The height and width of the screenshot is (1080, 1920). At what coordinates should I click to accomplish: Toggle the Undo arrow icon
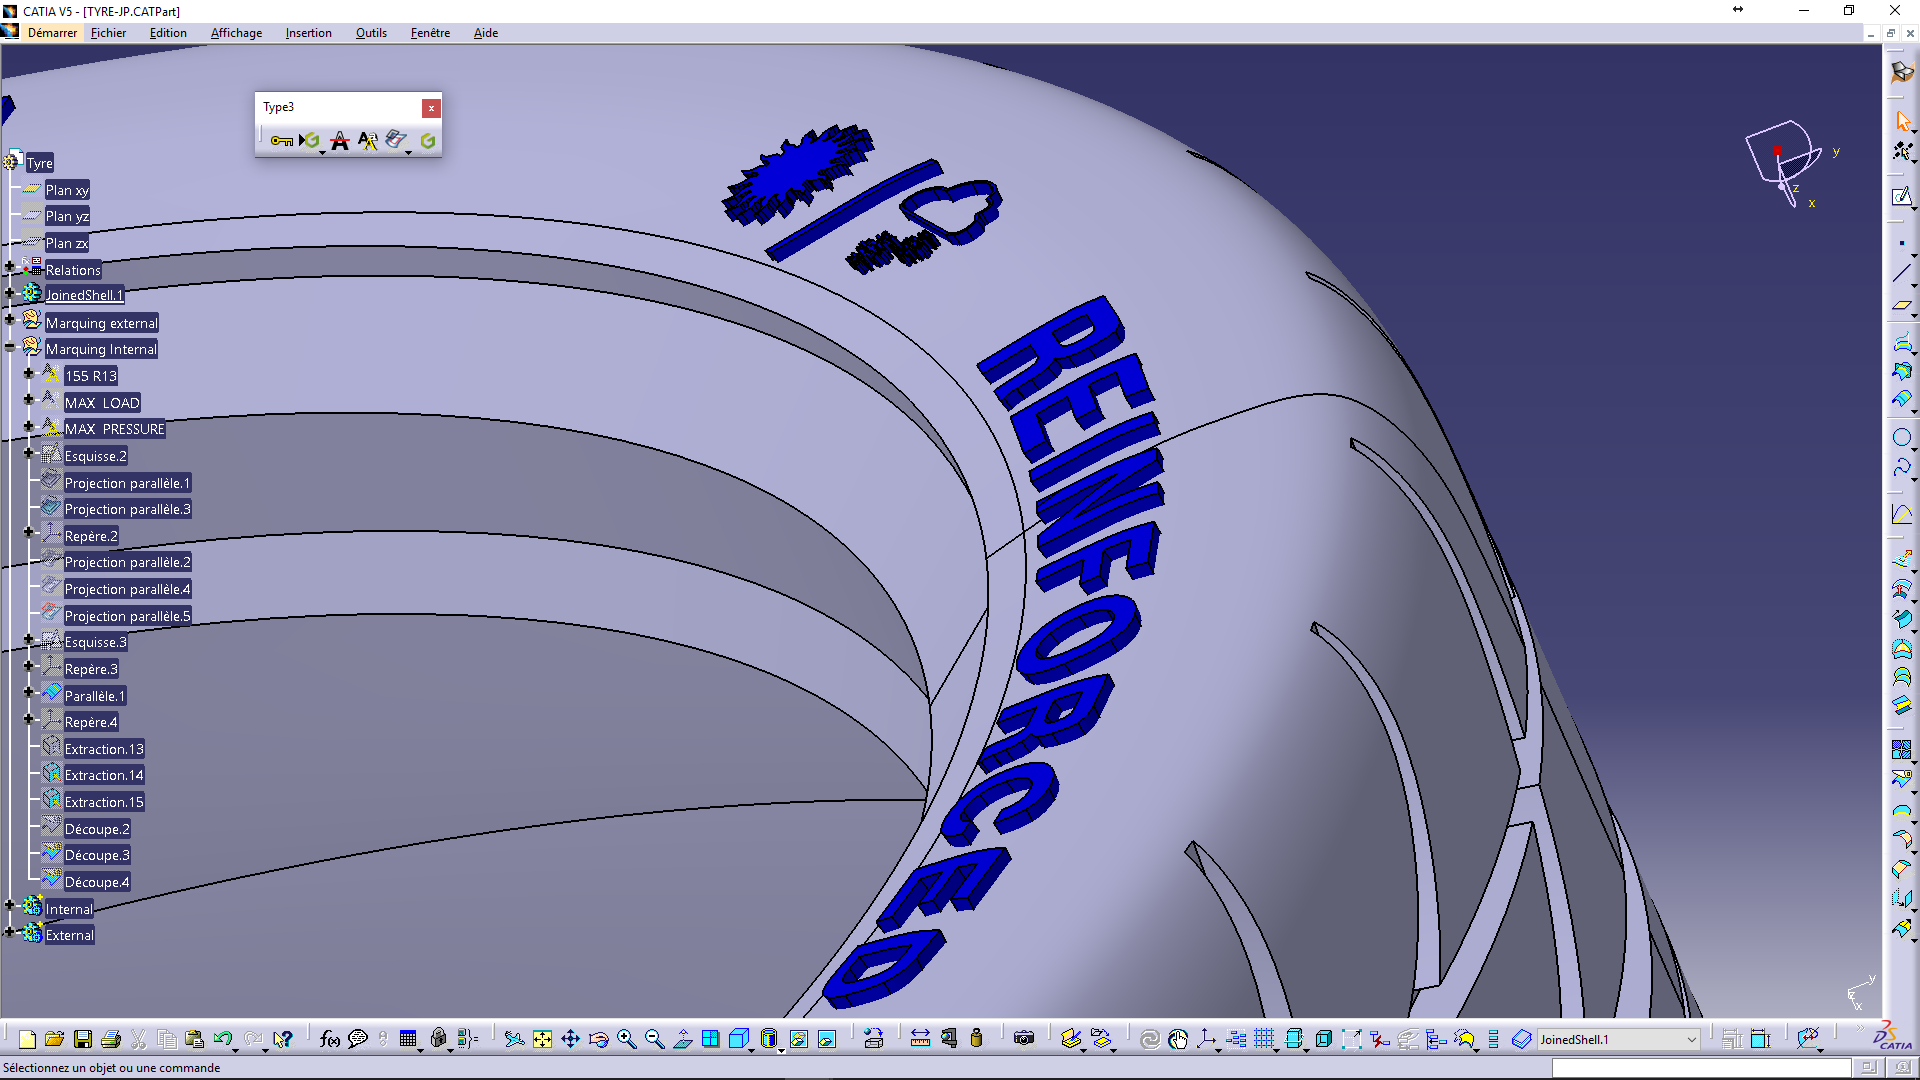click(x=222, y=1039)
